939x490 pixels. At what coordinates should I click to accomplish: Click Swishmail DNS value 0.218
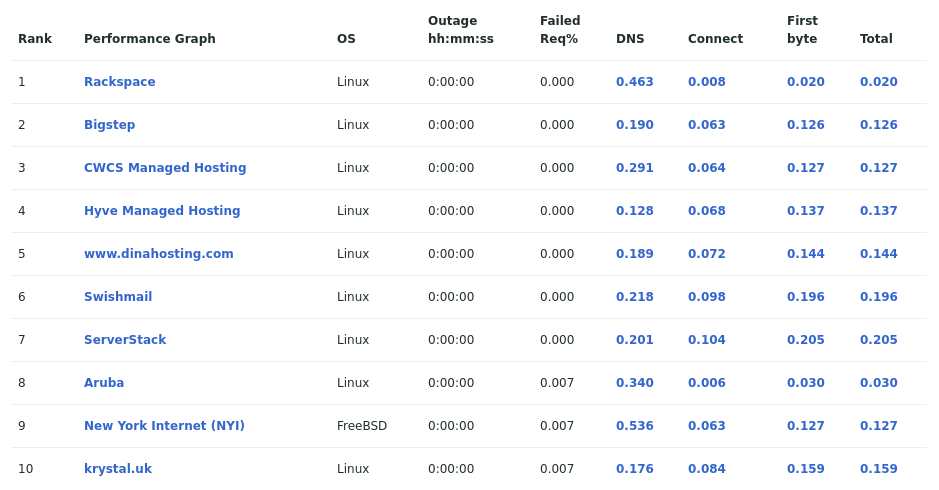635,297
